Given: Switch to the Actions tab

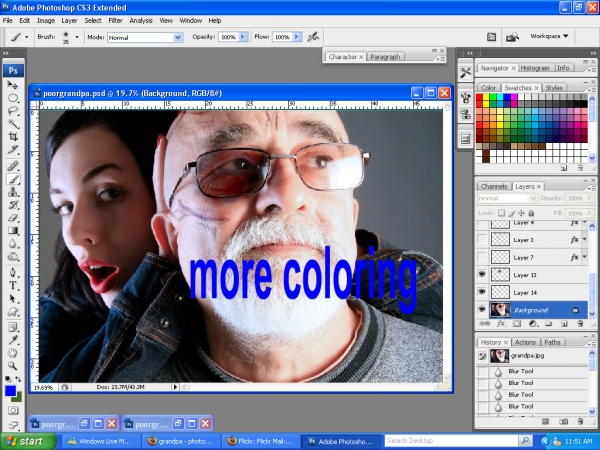Looking at the screenshot, I should pyautogui.click(x=525, y=342).
